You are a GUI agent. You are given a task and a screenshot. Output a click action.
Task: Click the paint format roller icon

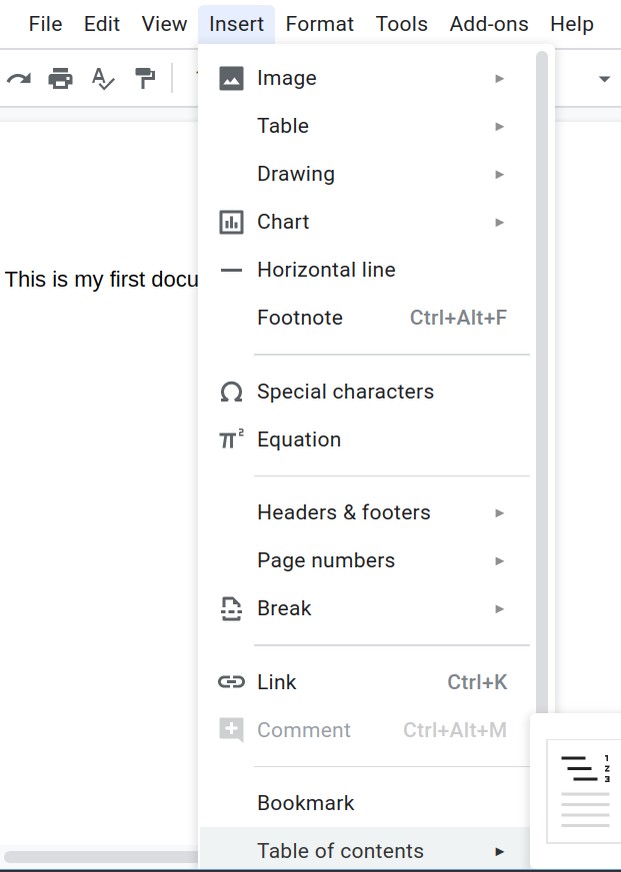(x=145, y=78)
